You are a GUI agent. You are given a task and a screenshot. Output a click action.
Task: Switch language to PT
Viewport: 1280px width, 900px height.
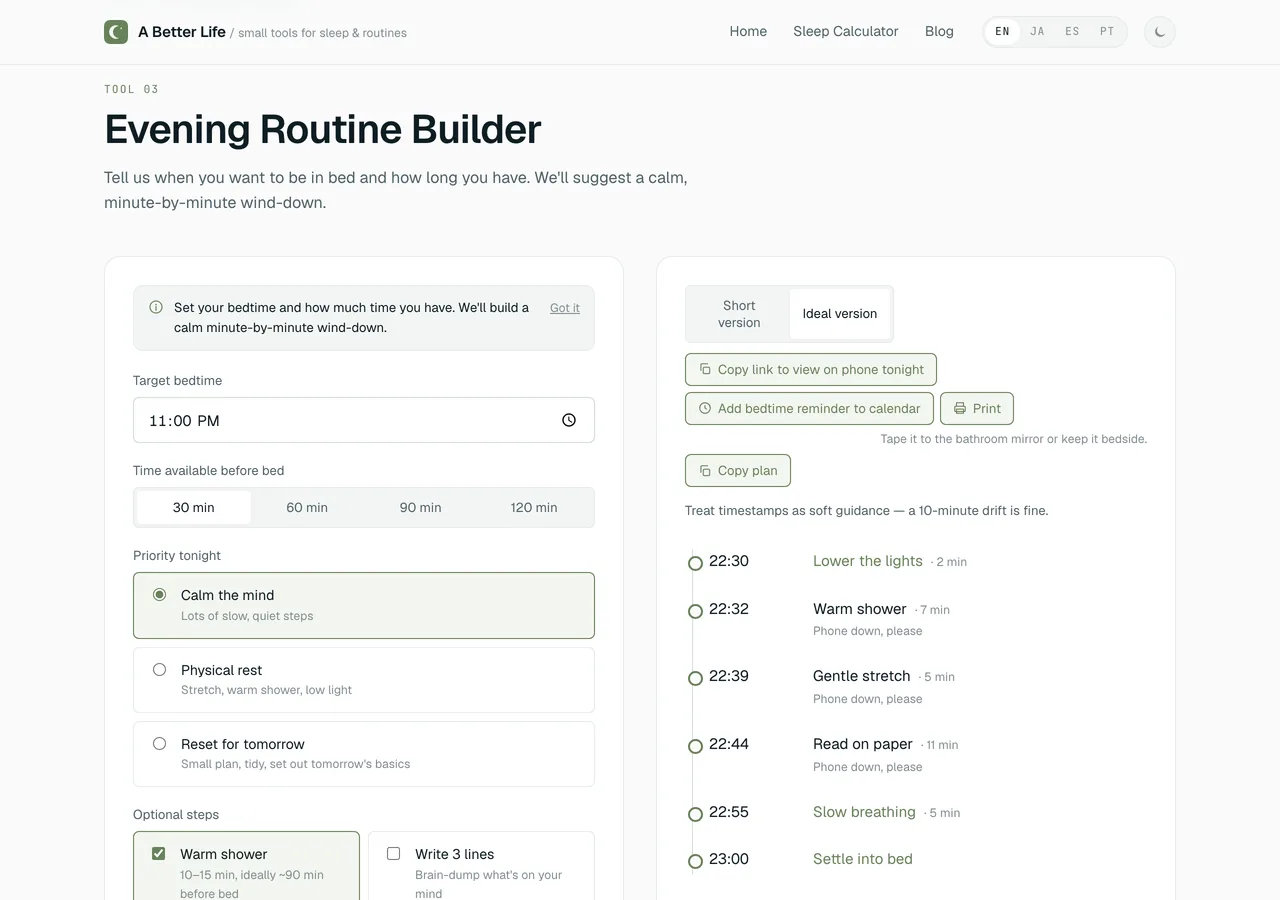(1107, 32)
